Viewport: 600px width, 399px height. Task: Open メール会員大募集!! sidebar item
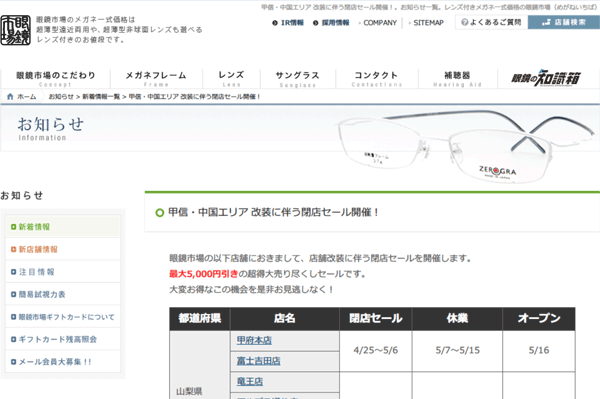point(63,362)
